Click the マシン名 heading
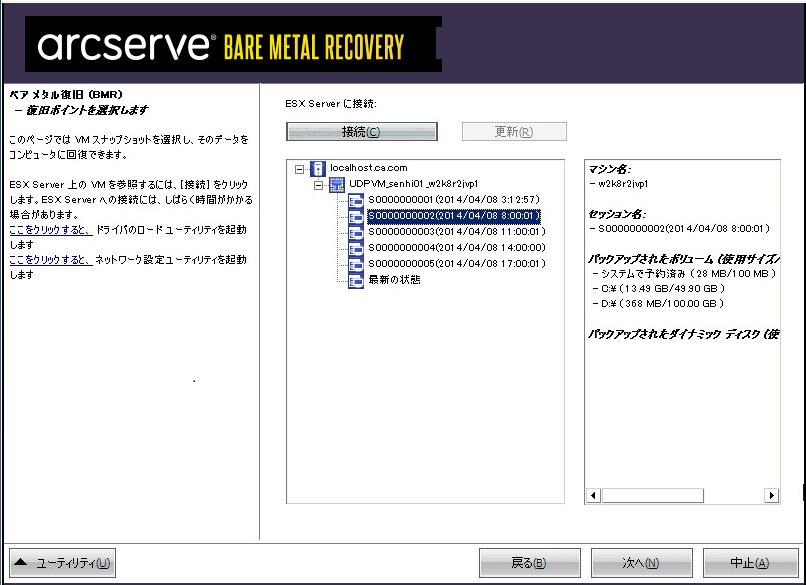Screen dimensions: 806x585 tap(610, 169)
